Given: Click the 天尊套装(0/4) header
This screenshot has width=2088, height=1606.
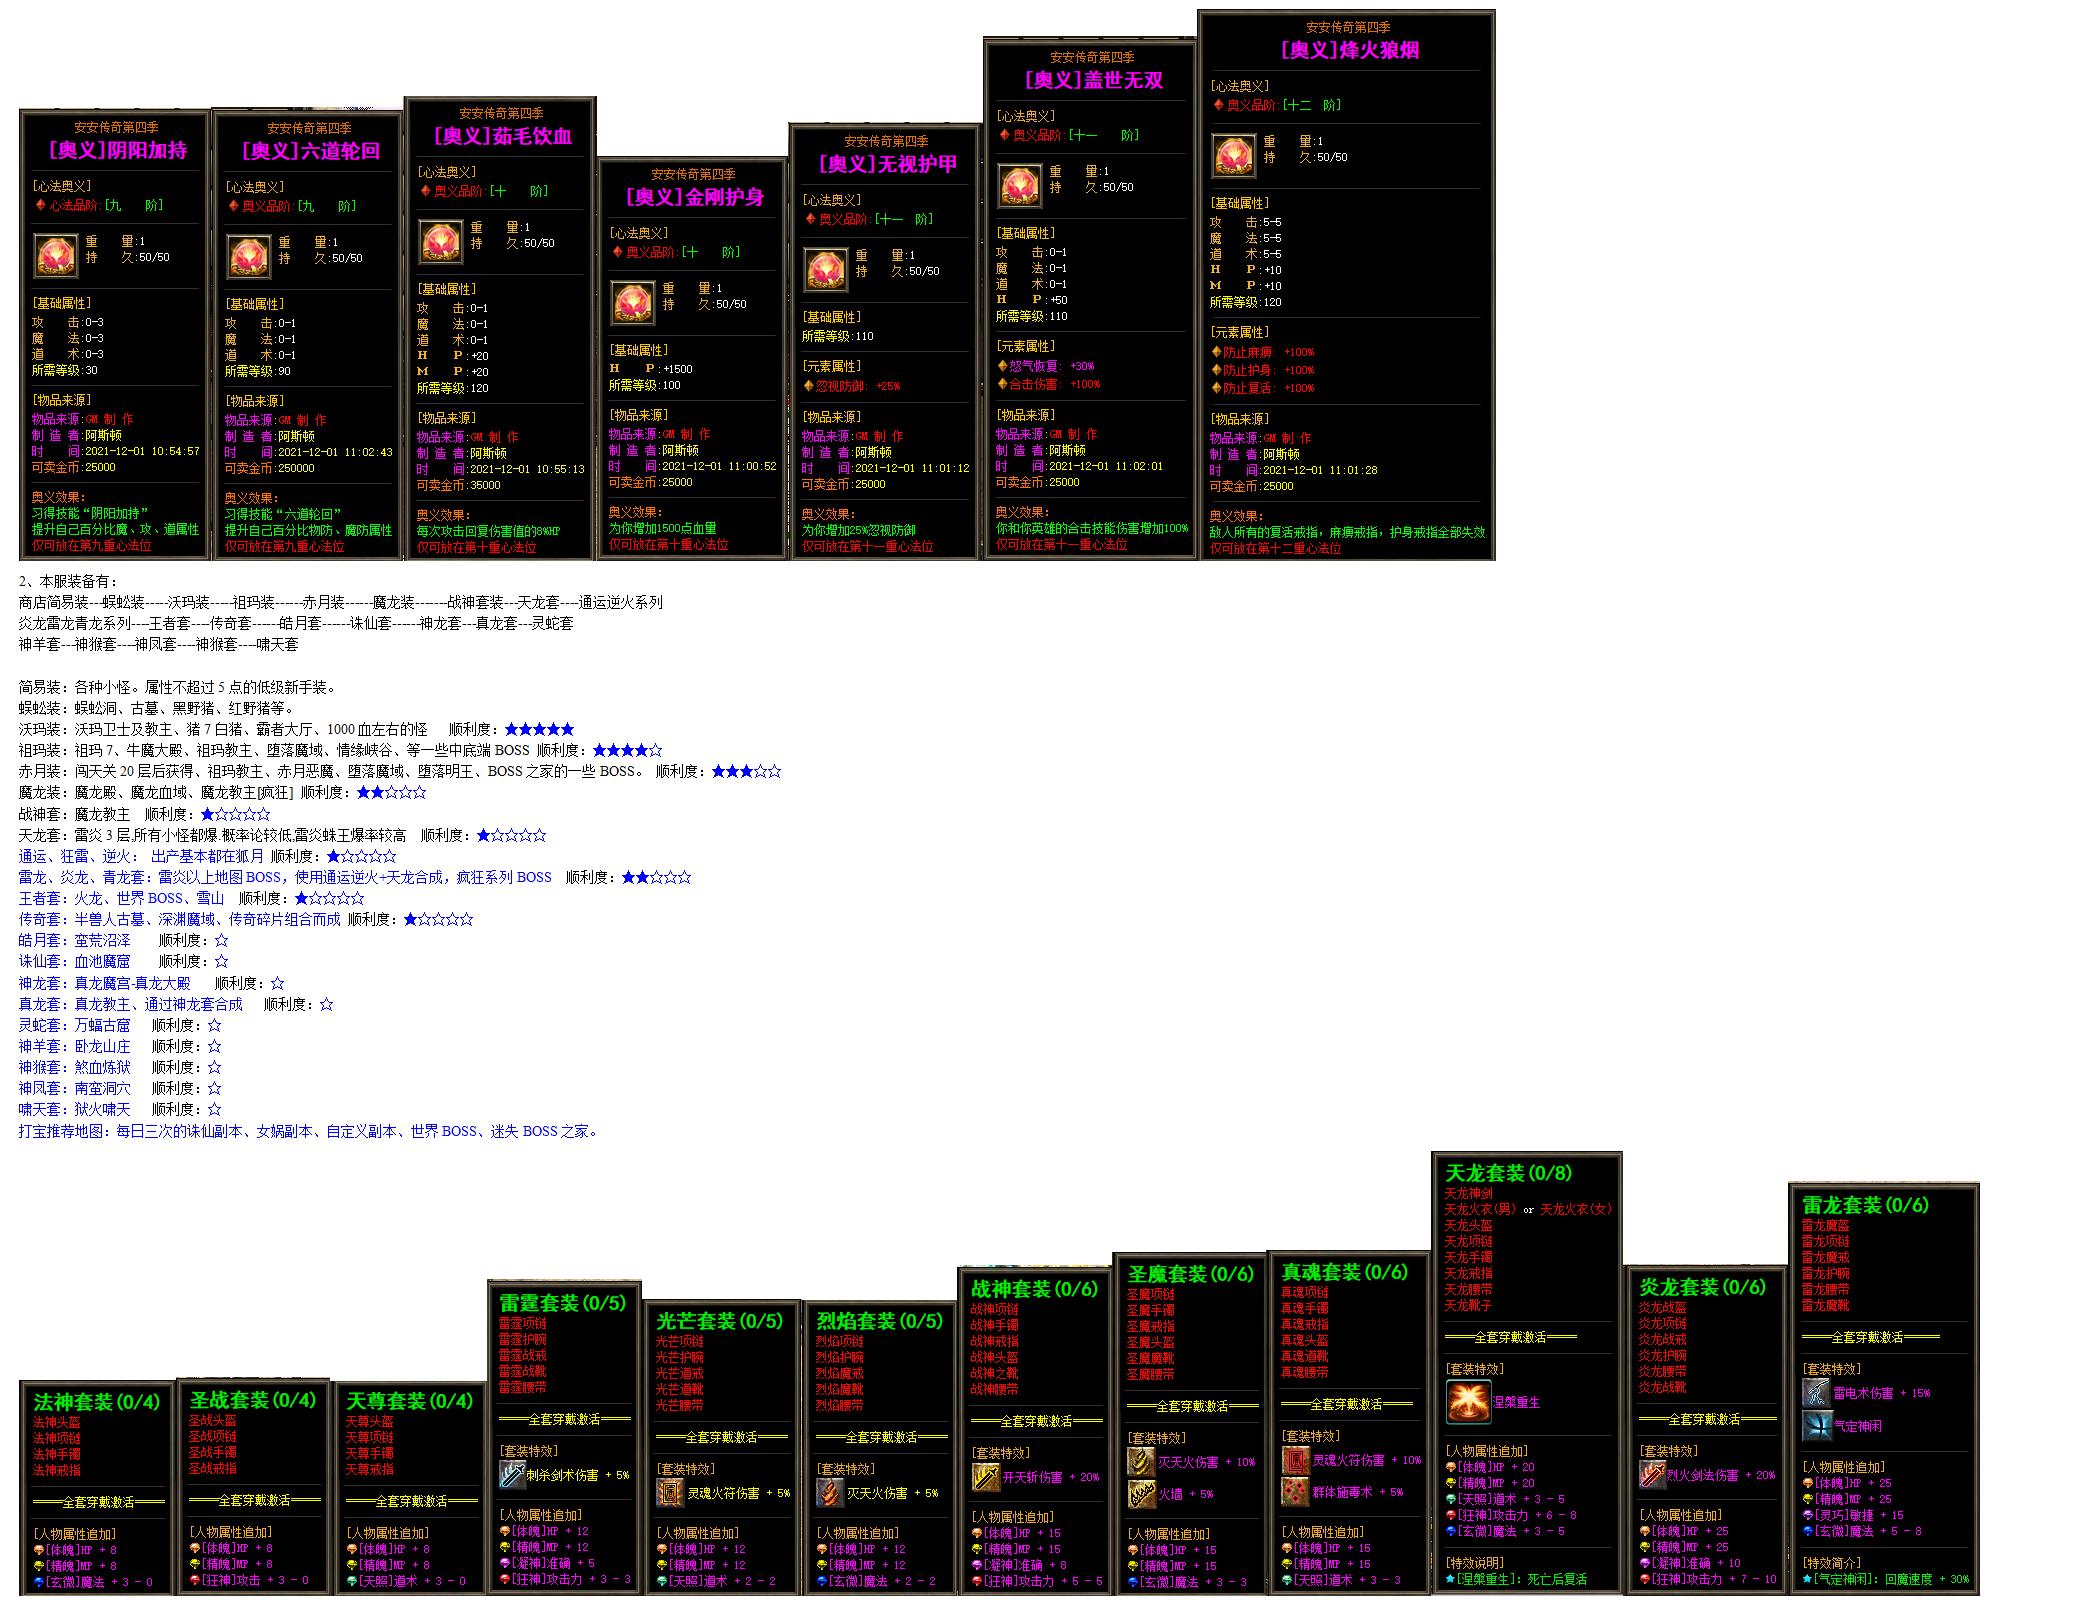Looking at the screenshot, I should tap(409, 1400).
